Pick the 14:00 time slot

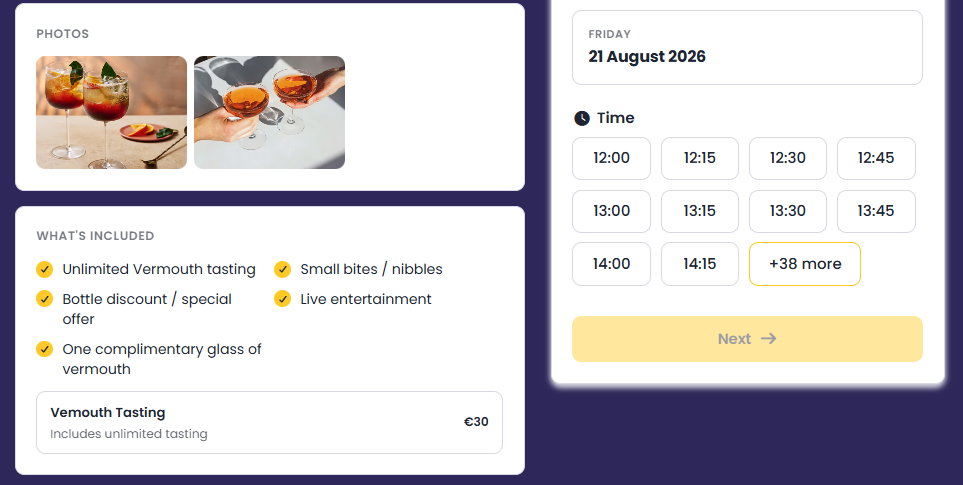[611, 264]
